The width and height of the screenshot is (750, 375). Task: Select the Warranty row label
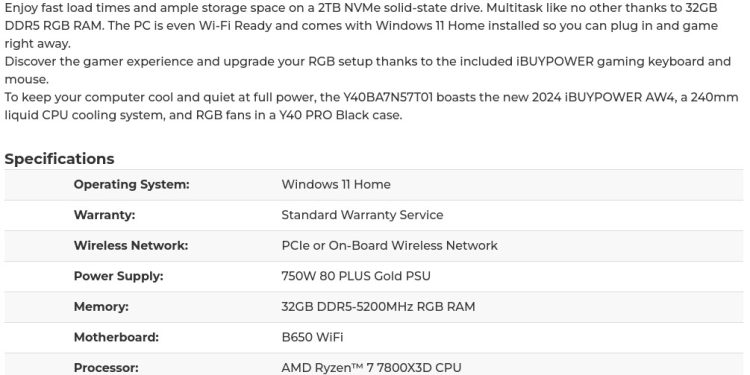point(104,215)
